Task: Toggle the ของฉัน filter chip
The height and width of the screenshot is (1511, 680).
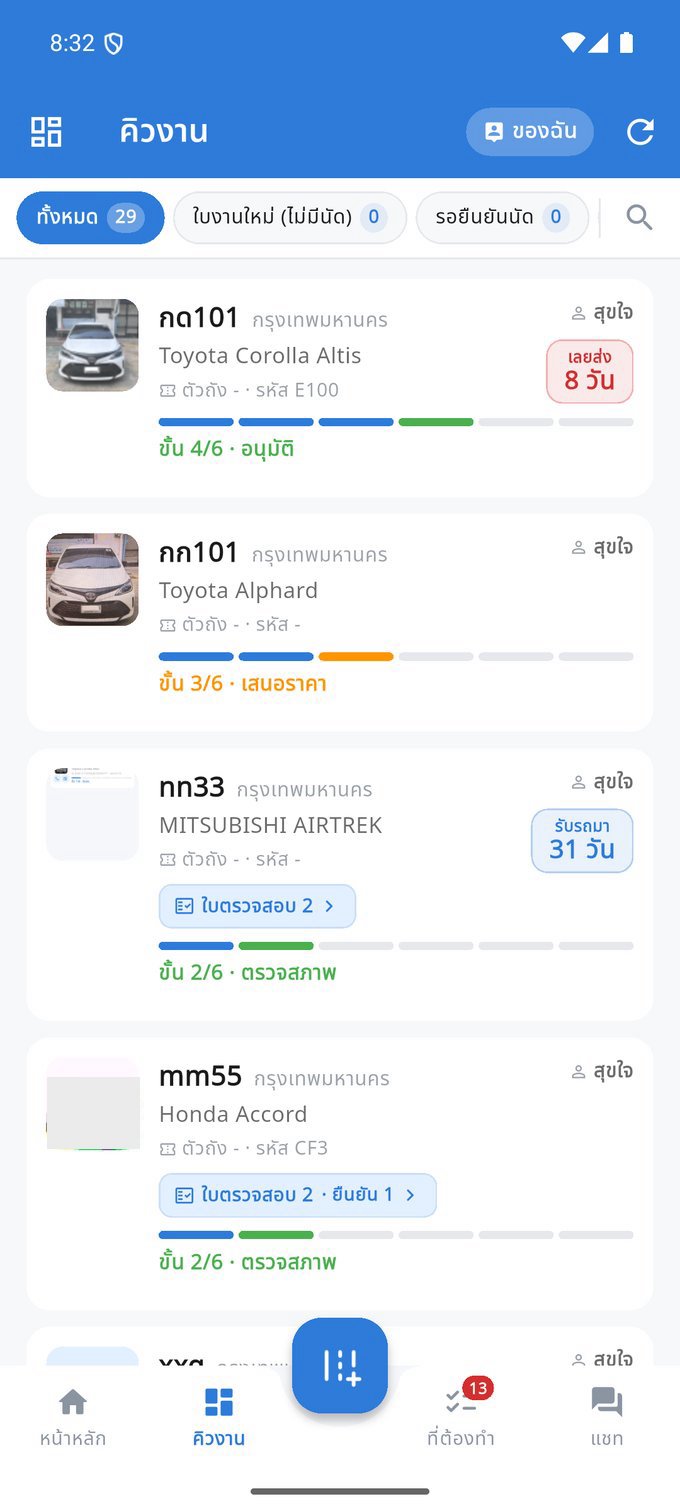Action: [x=530, y=132]
